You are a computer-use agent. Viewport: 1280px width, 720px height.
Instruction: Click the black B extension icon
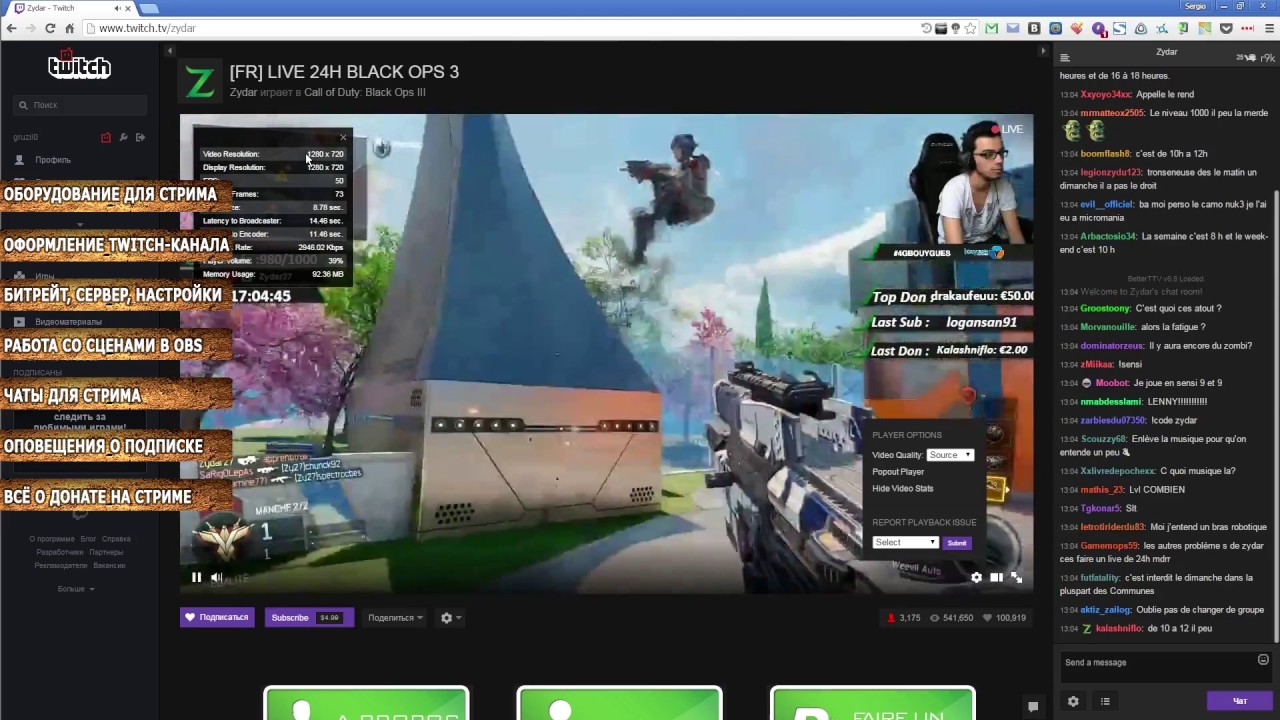[x=1034, y=28]
